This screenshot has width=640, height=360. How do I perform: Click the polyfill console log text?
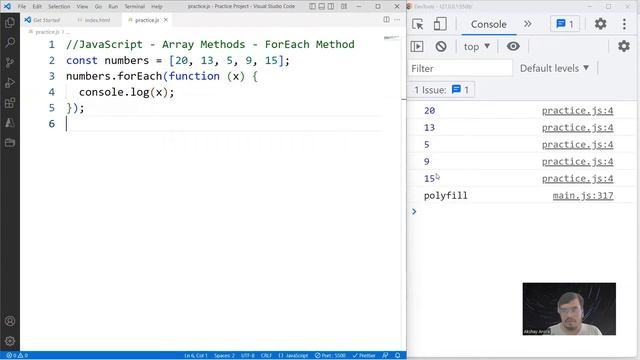(445, 196)
